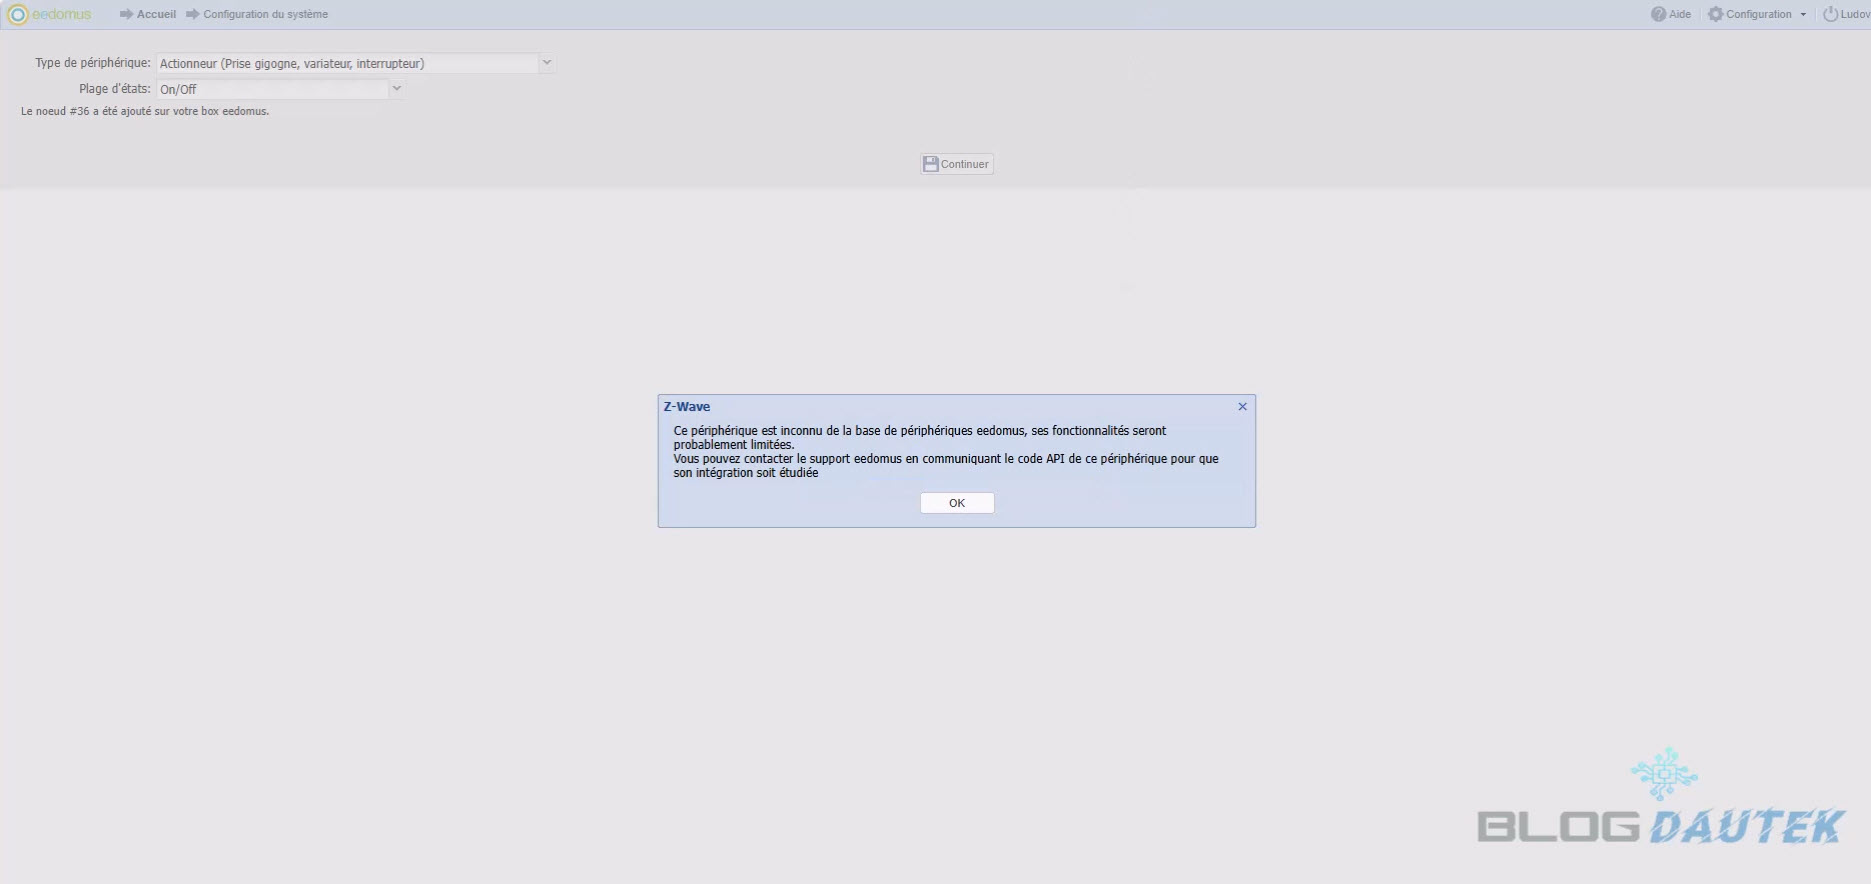Click the arrow icon before Accueil
Viewport: 1871px width, 884px height.
click(x=126, y=14)
